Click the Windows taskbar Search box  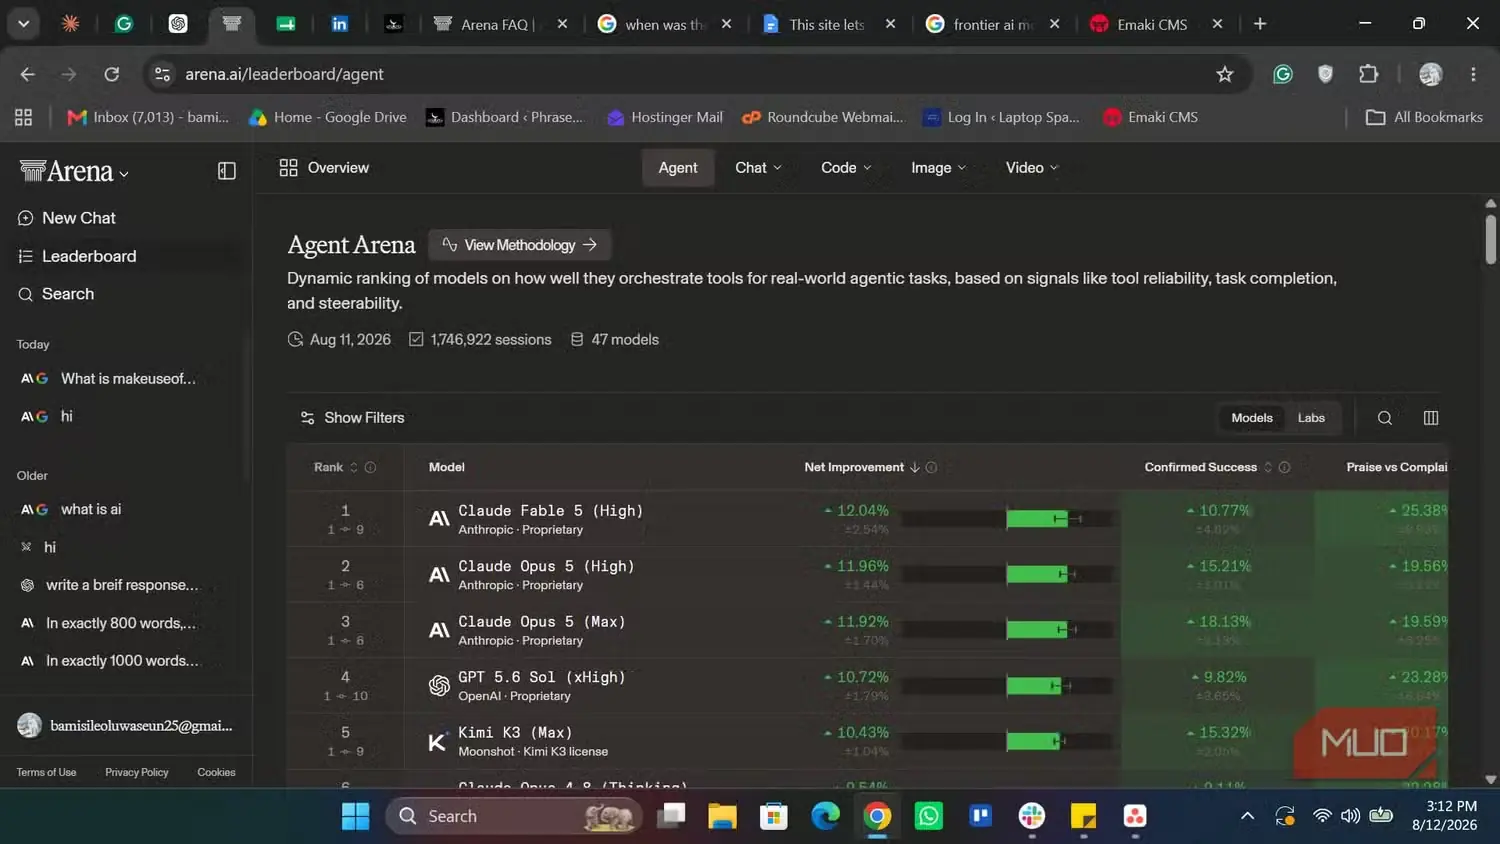[513, 816]
